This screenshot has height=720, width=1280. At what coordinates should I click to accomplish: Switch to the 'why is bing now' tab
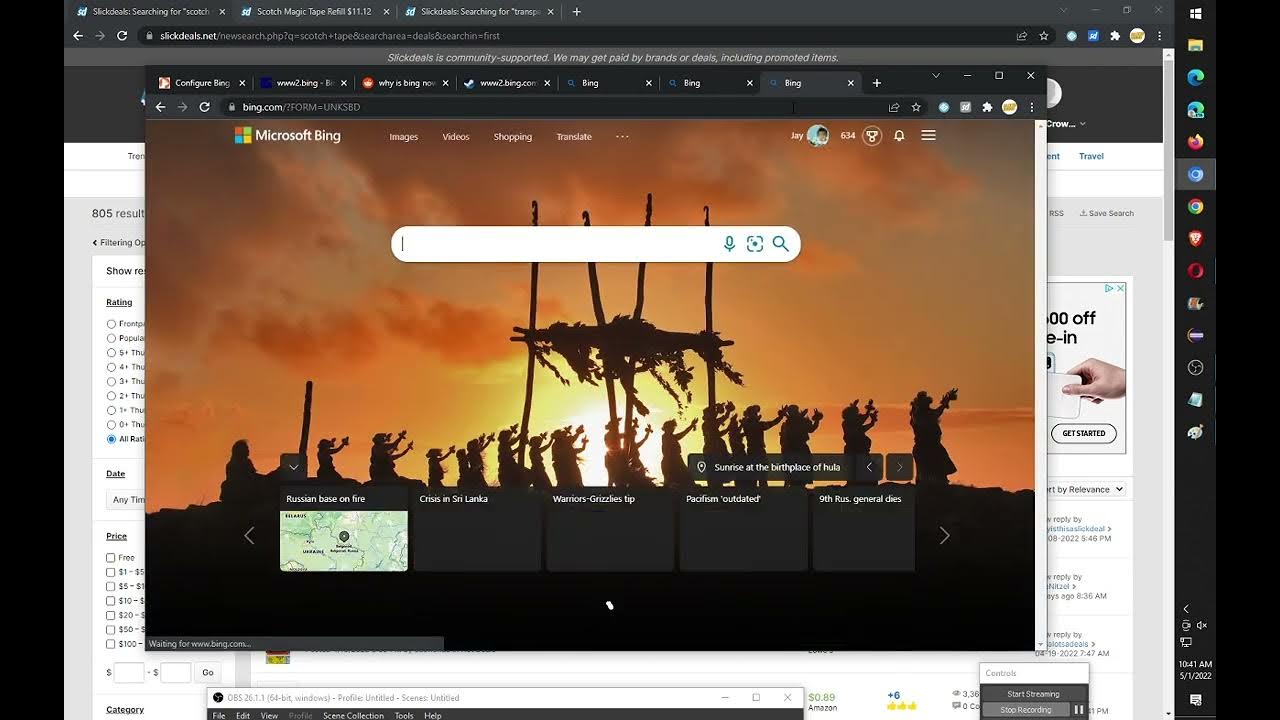pos(405,83)
